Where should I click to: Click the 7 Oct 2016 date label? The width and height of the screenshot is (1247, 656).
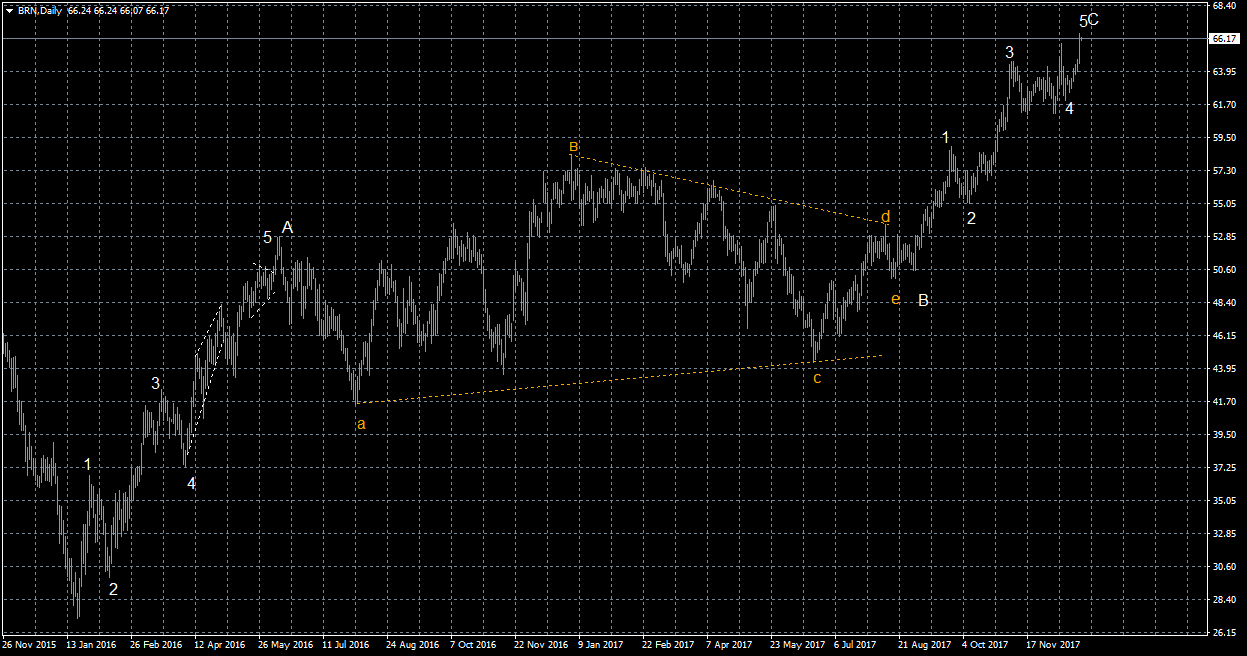[x=474, y=646]
